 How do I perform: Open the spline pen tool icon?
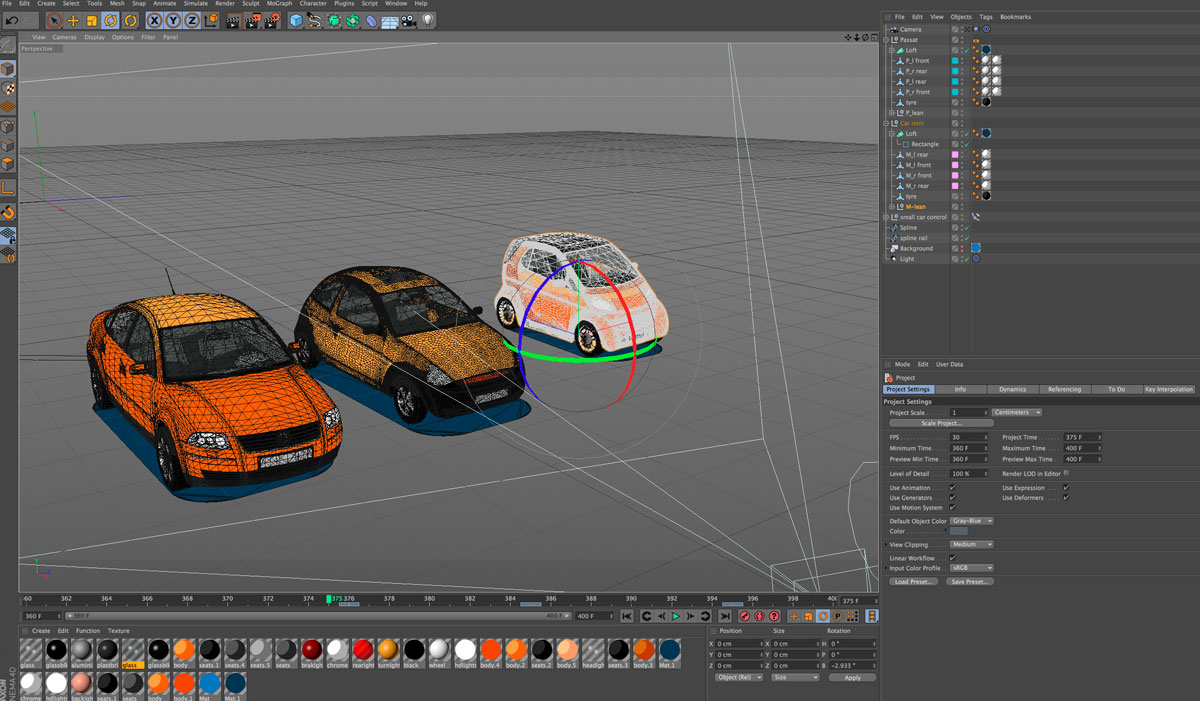tap(314, 20)
